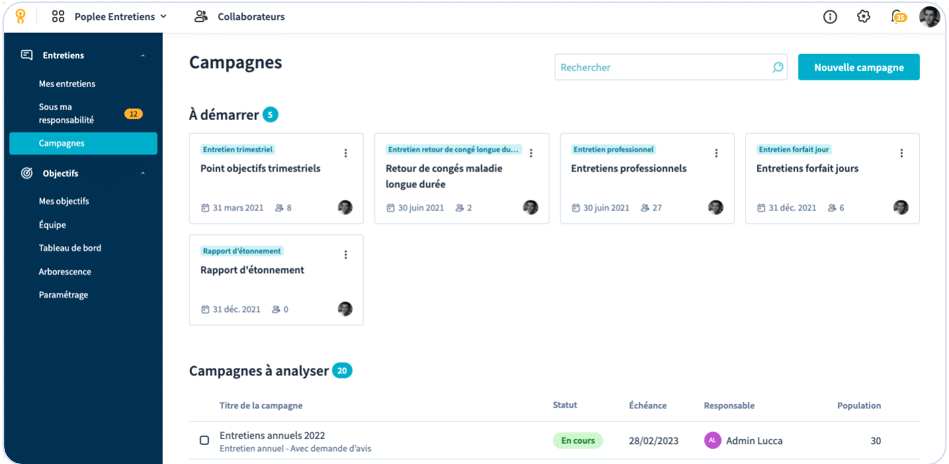Screen dimensions: 949x464
Task: Open Mes entretiens in the sidebar
Action: (x=67, y=84)
